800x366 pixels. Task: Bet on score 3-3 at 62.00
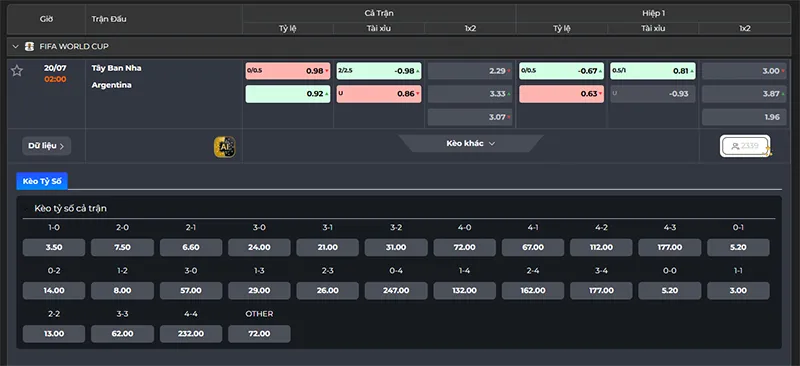tap(122, 334)
